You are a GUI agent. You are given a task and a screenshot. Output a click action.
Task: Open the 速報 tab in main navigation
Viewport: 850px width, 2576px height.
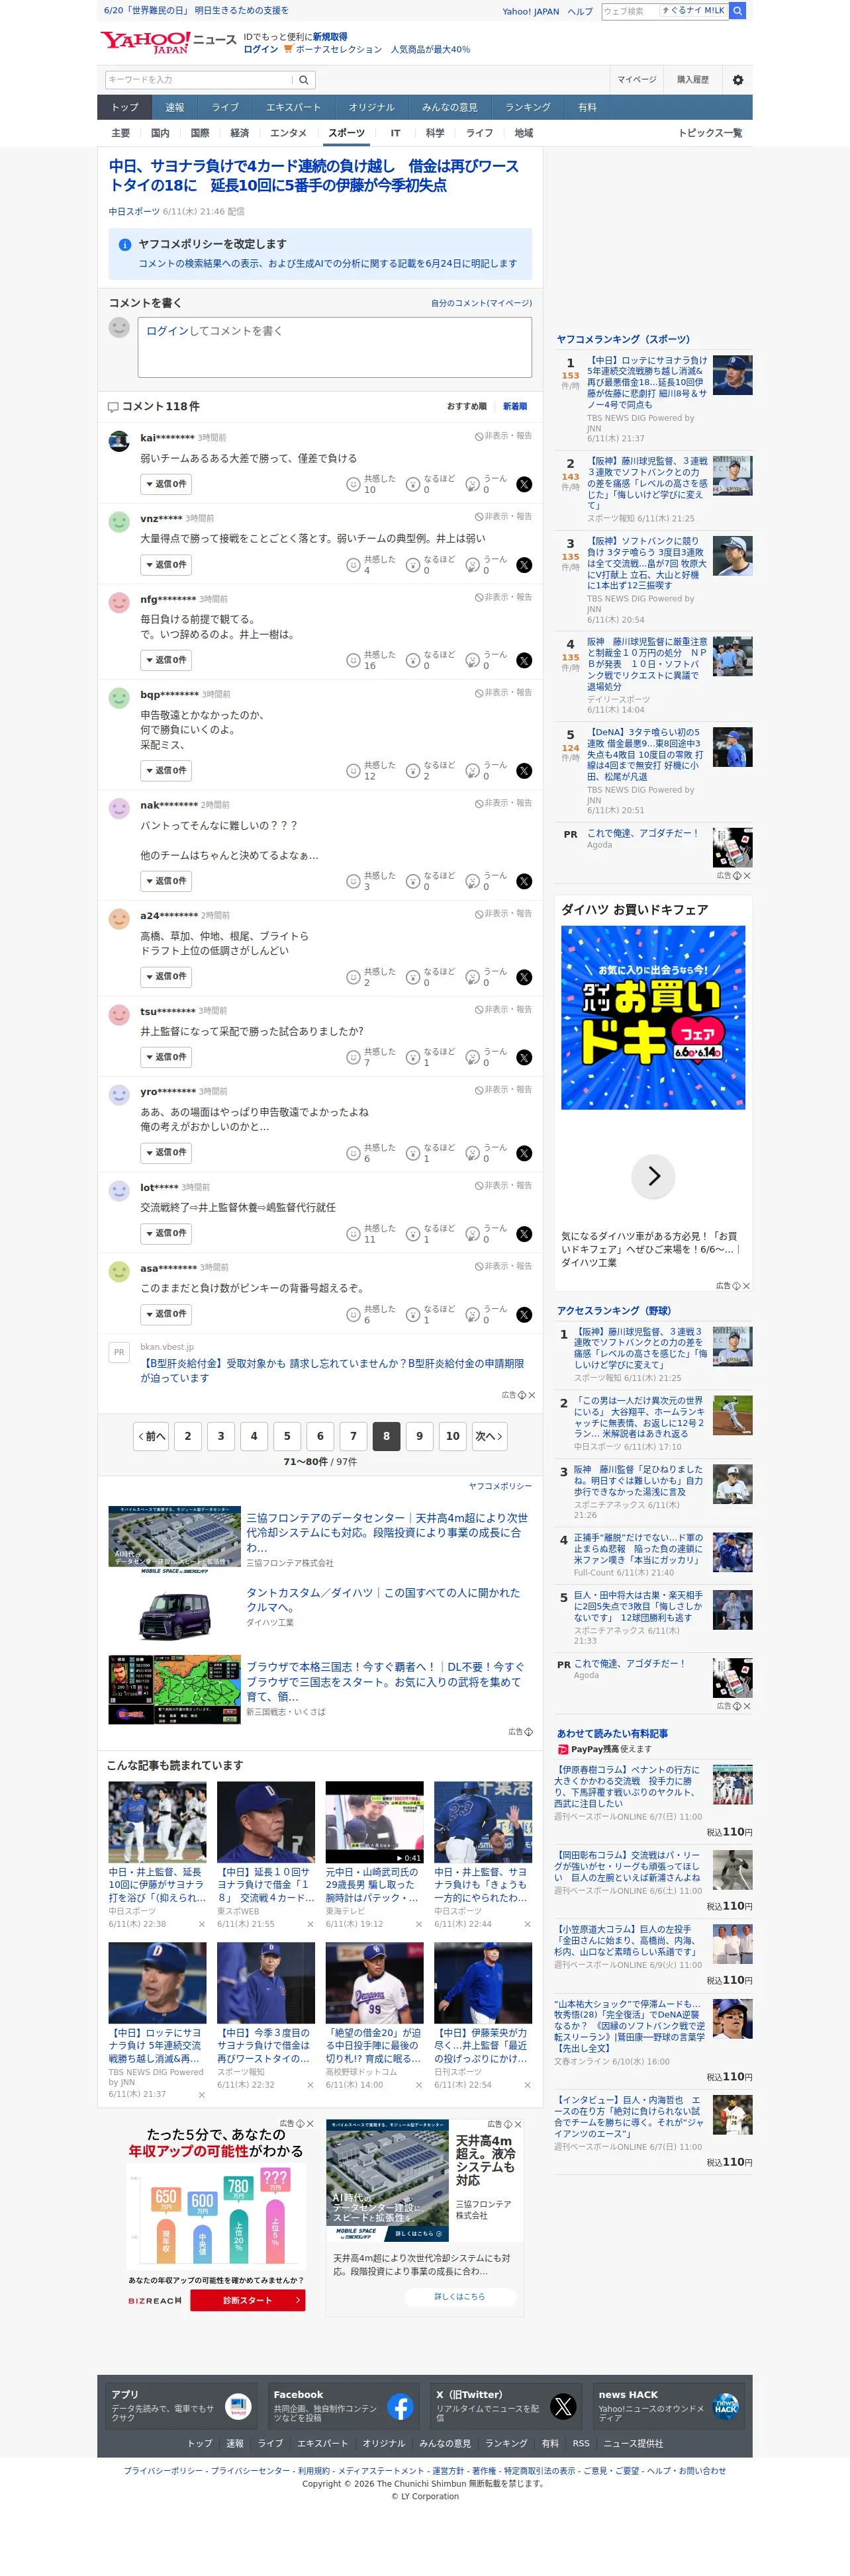(x=175, y=107)
